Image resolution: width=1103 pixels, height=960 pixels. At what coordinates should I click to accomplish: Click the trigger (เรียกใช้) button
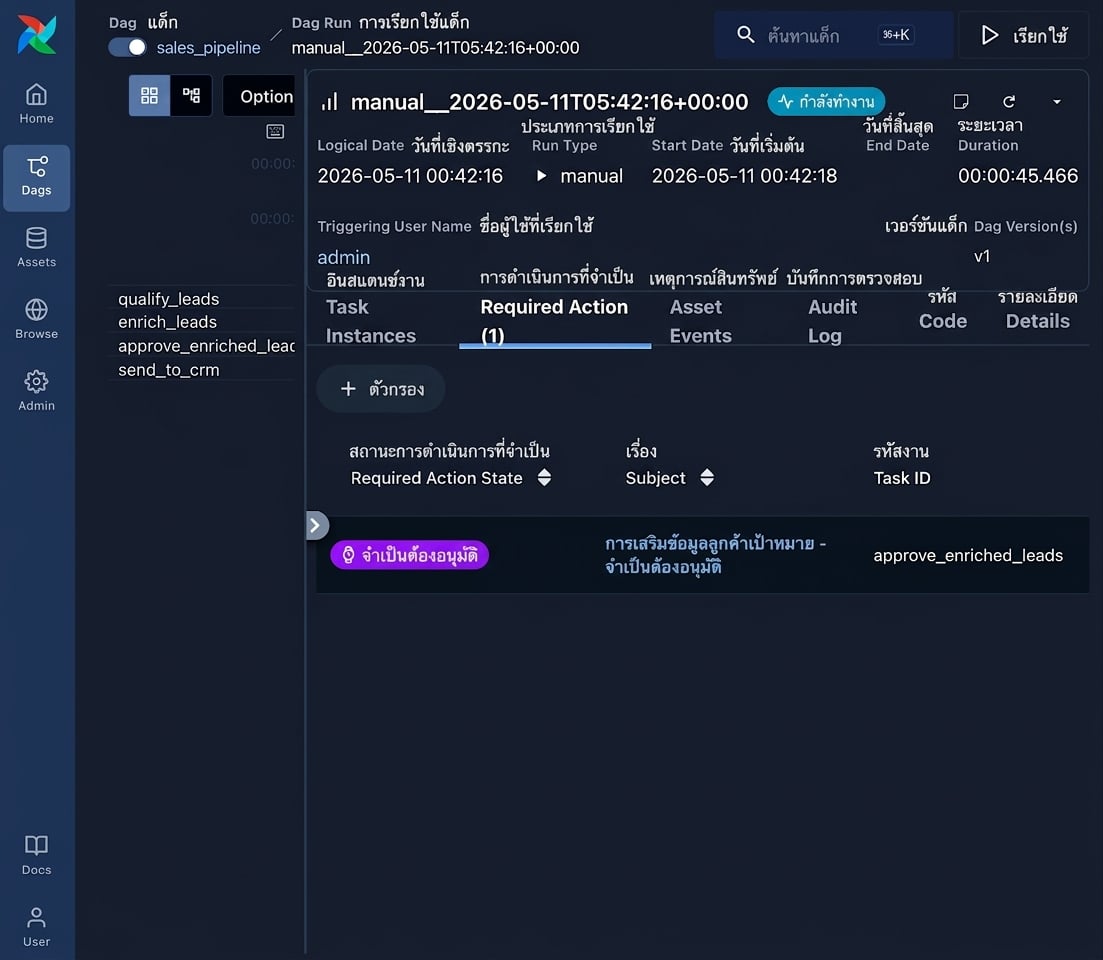1024,34
